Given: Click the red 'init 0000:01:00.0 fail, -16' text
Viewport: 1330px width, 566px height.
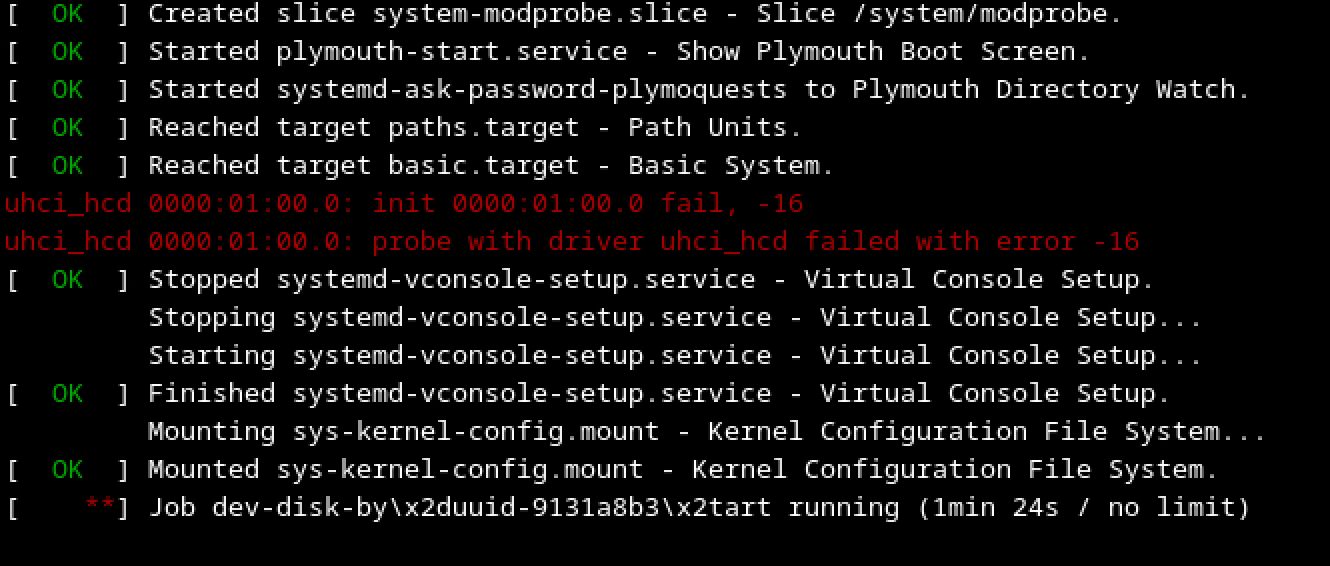Looking at the screenshot, I should pos(587,204).
